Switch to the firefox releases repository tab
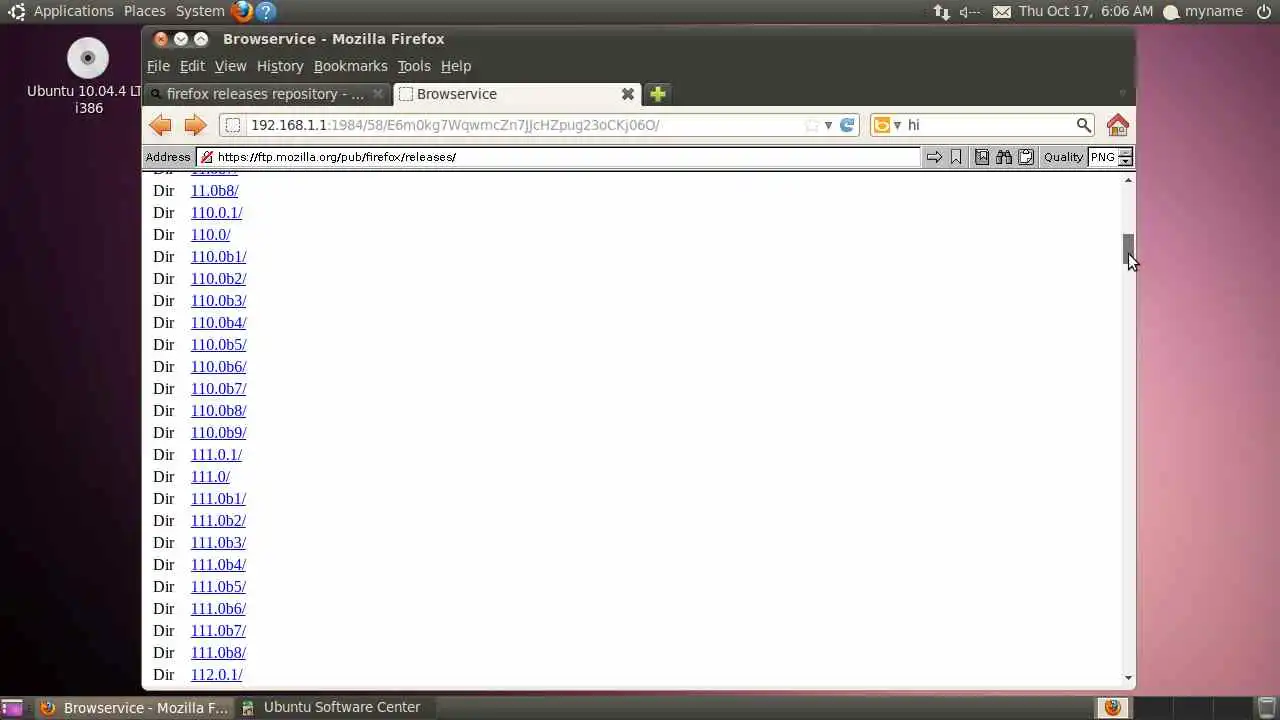1280x720 pixels. (267, 94)
